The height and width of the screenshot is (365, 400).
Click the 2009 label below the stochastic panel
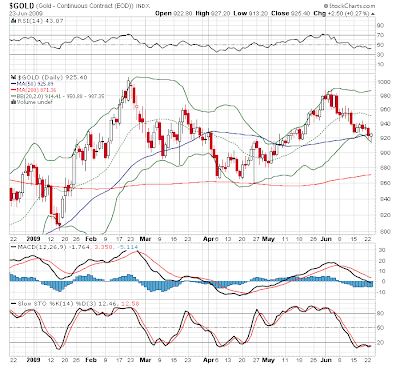(33, 360)
